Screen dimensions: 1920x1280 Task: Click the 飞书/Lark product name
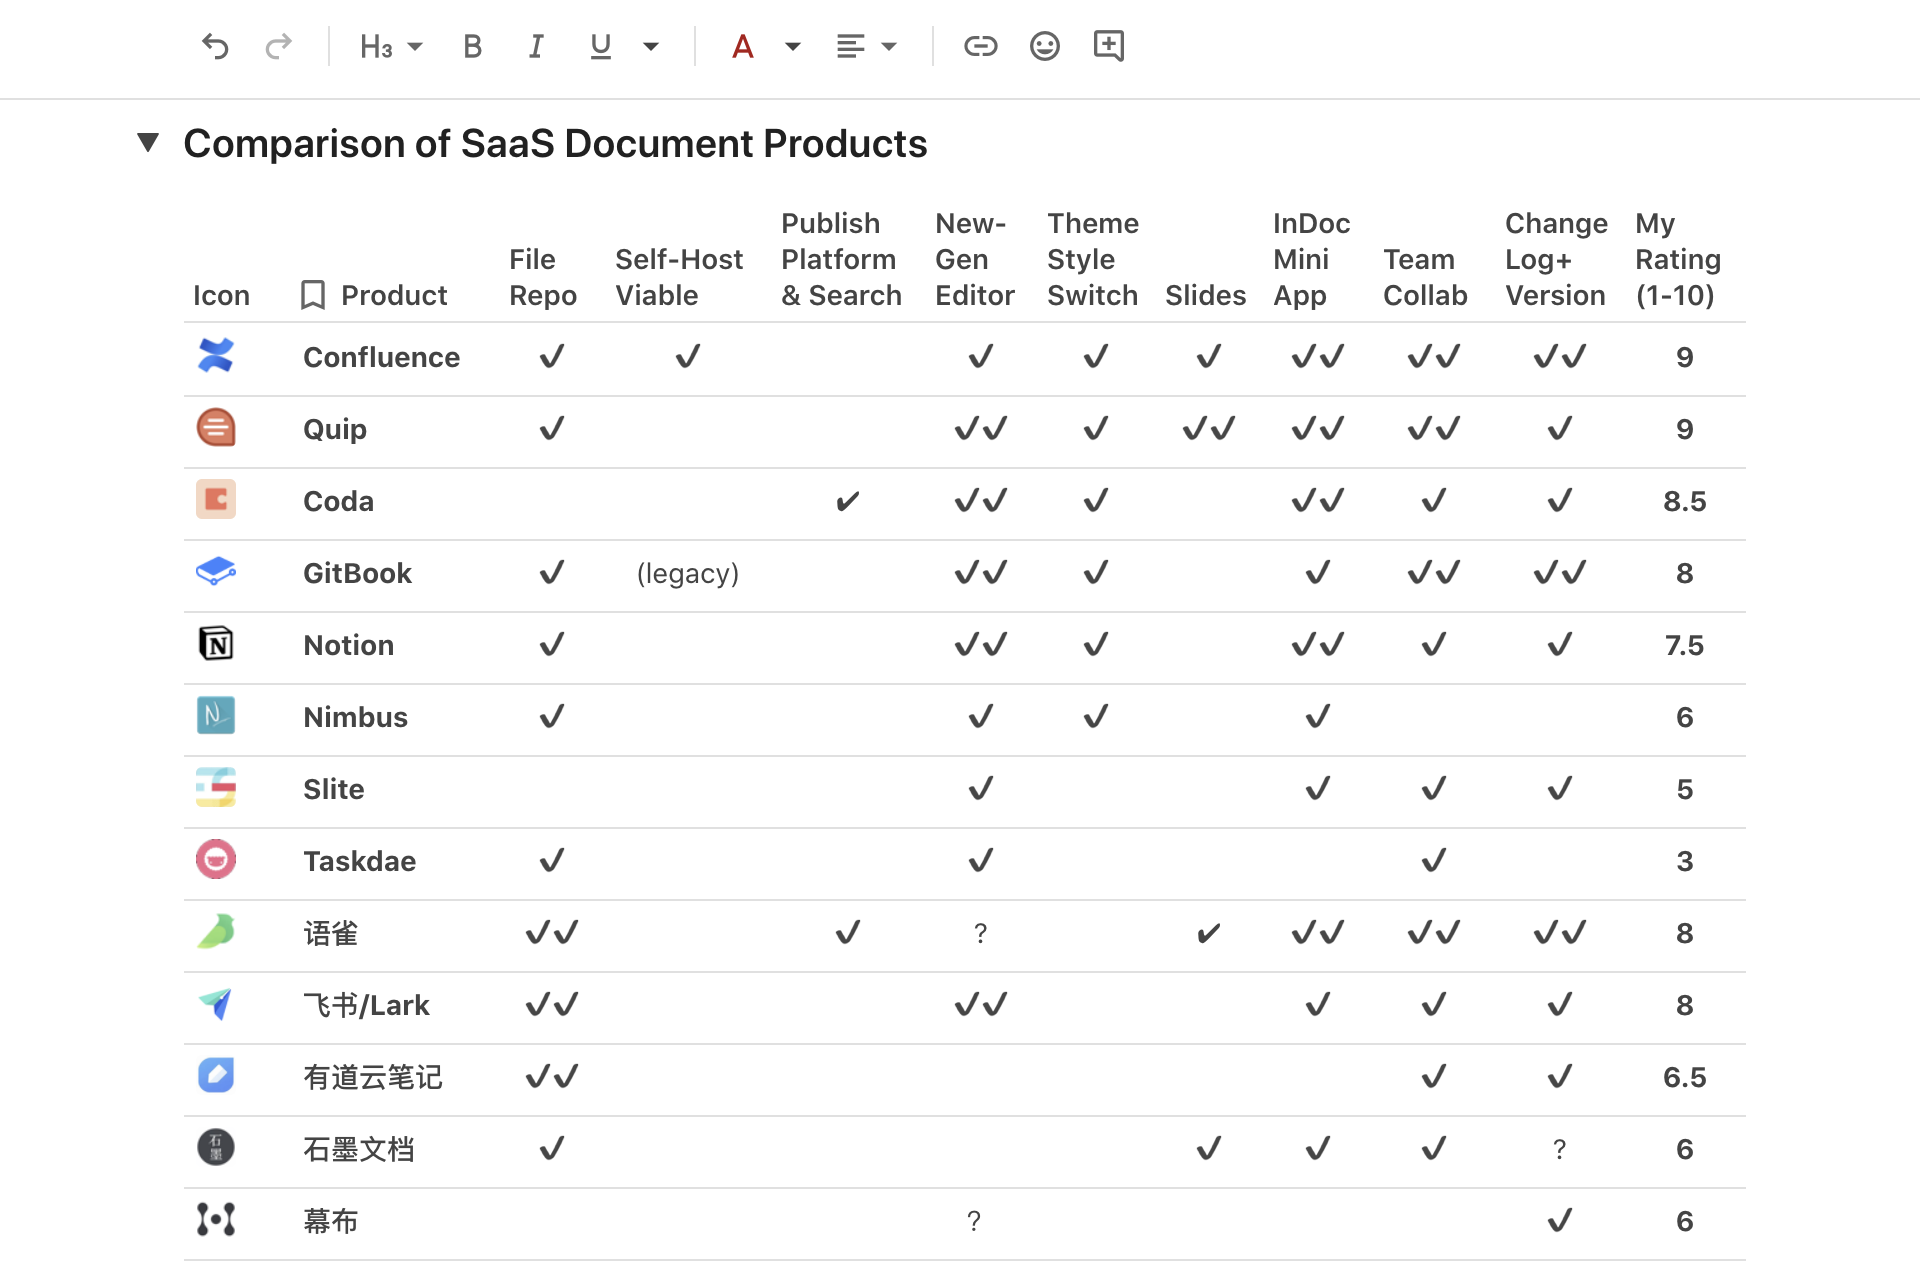coord(366,1005)
